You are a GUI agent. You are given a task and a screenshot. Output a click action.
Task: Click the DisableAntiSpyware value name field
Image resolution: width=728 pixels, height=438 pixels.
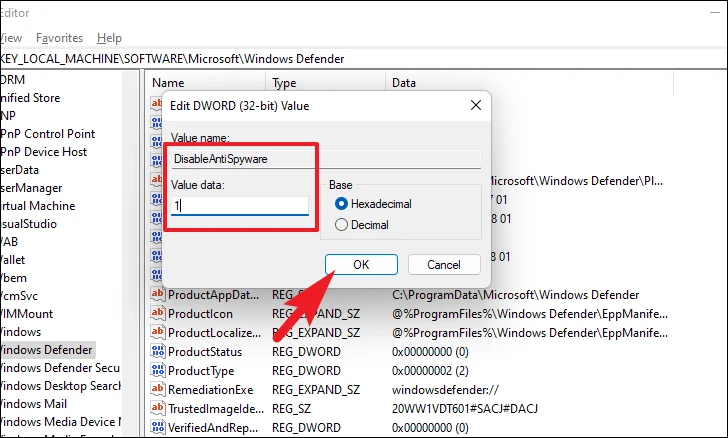tap(326, 159)
